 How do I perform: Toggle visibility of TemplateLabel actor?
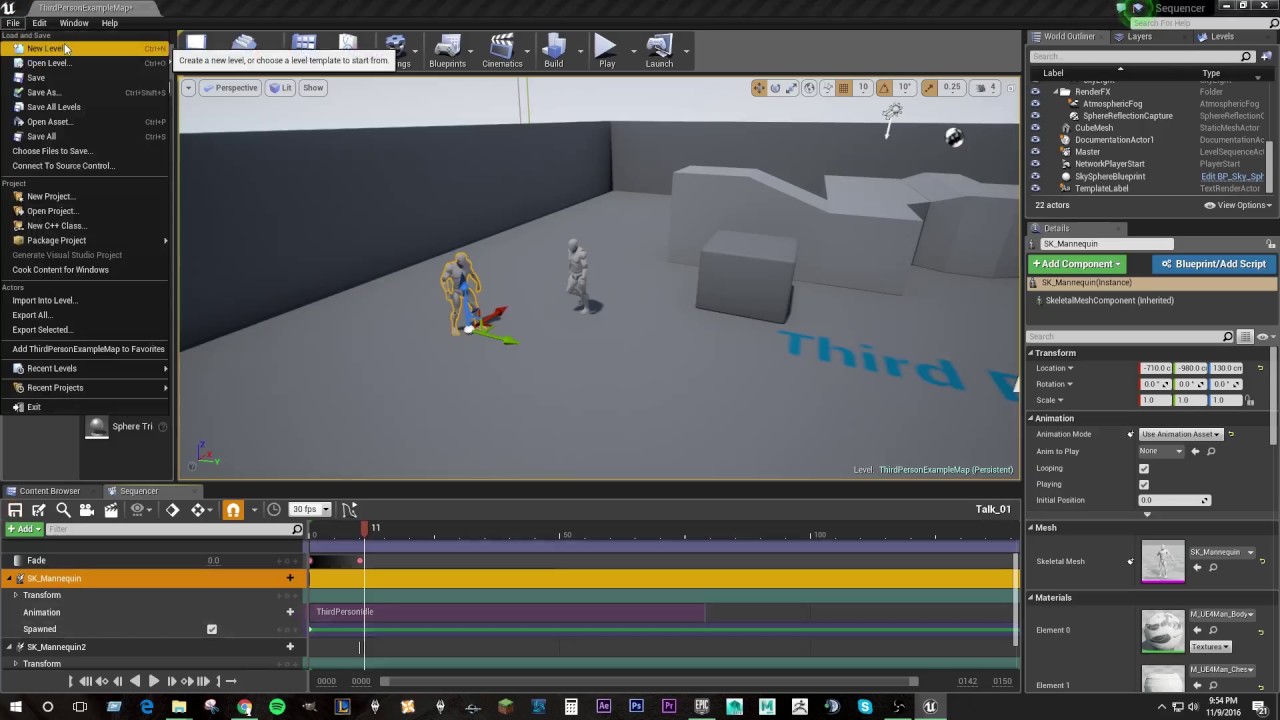click(x=1035, y=188)
